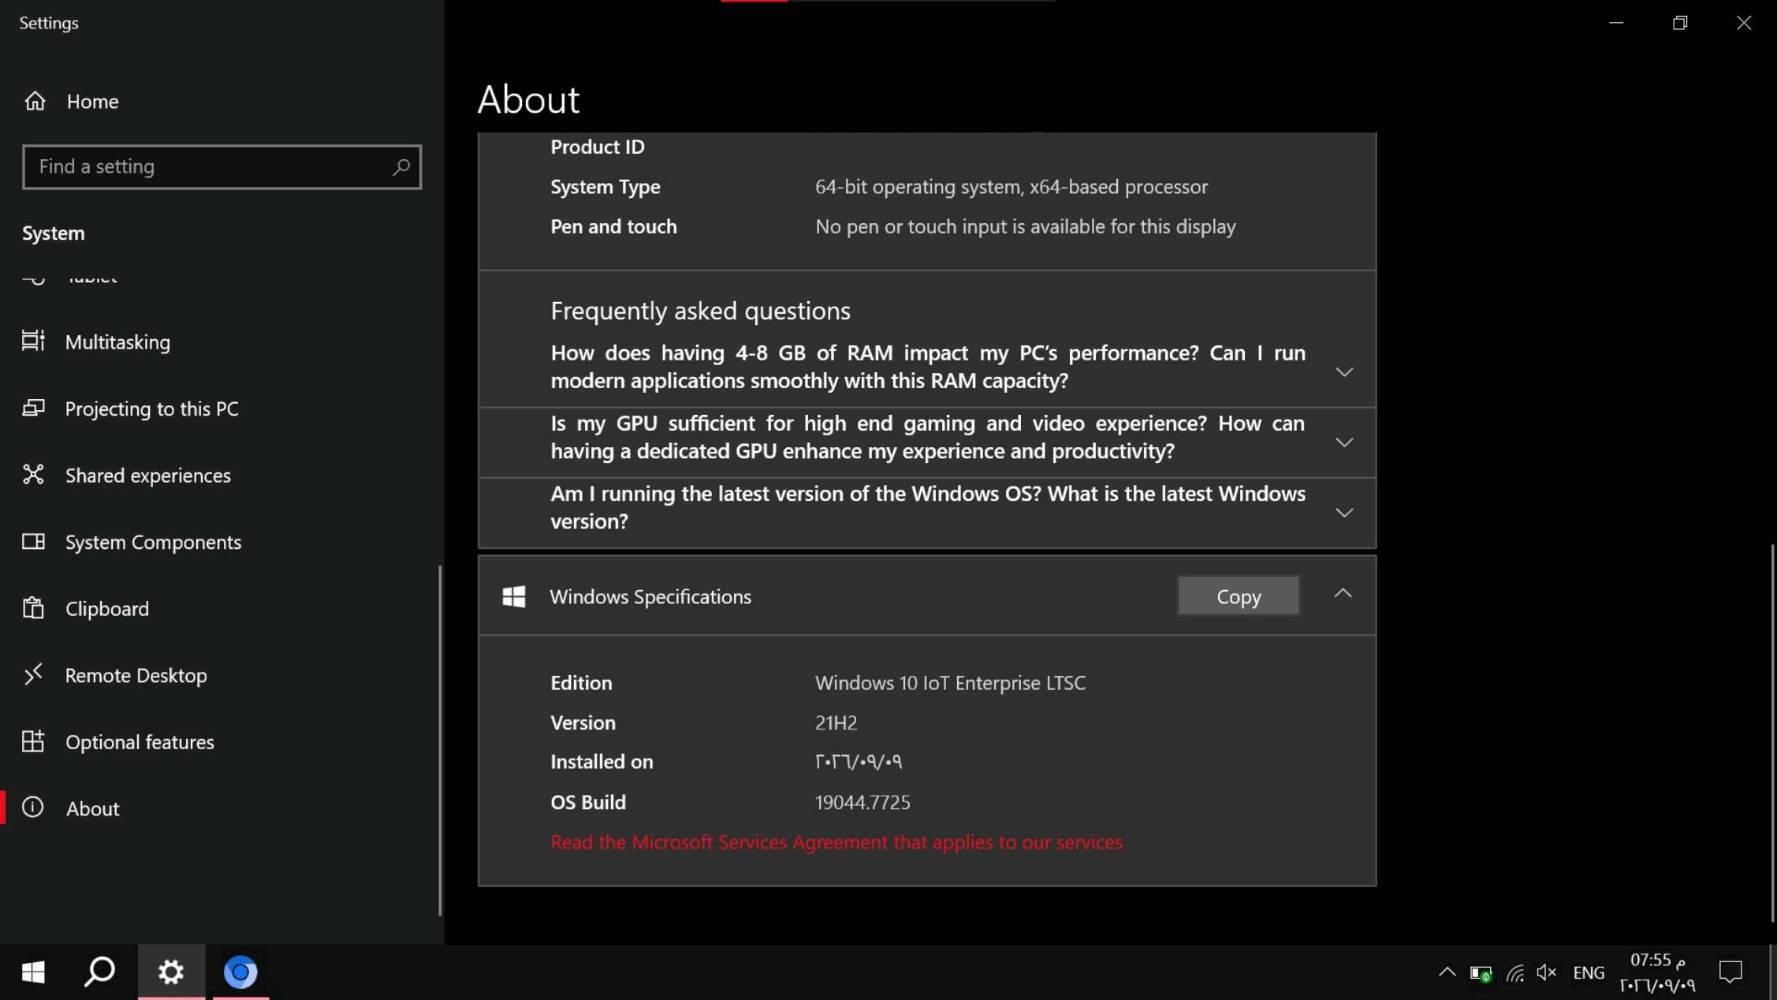This screenshot has width=1777, height=1000.
Task: Open the Multitasking page
Action: [118, 342]
